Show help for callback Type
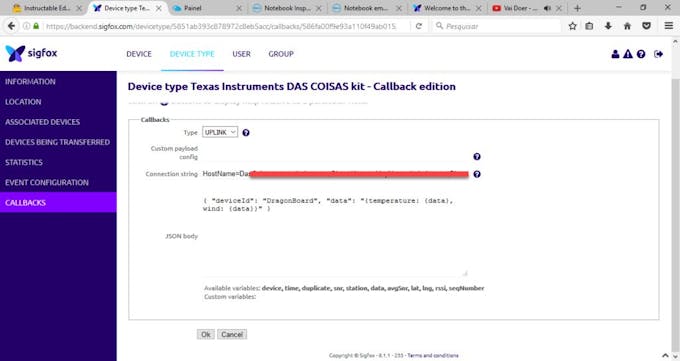Image resolution: width=680 pixels, height=361 pixels. [x=246, y=133]
